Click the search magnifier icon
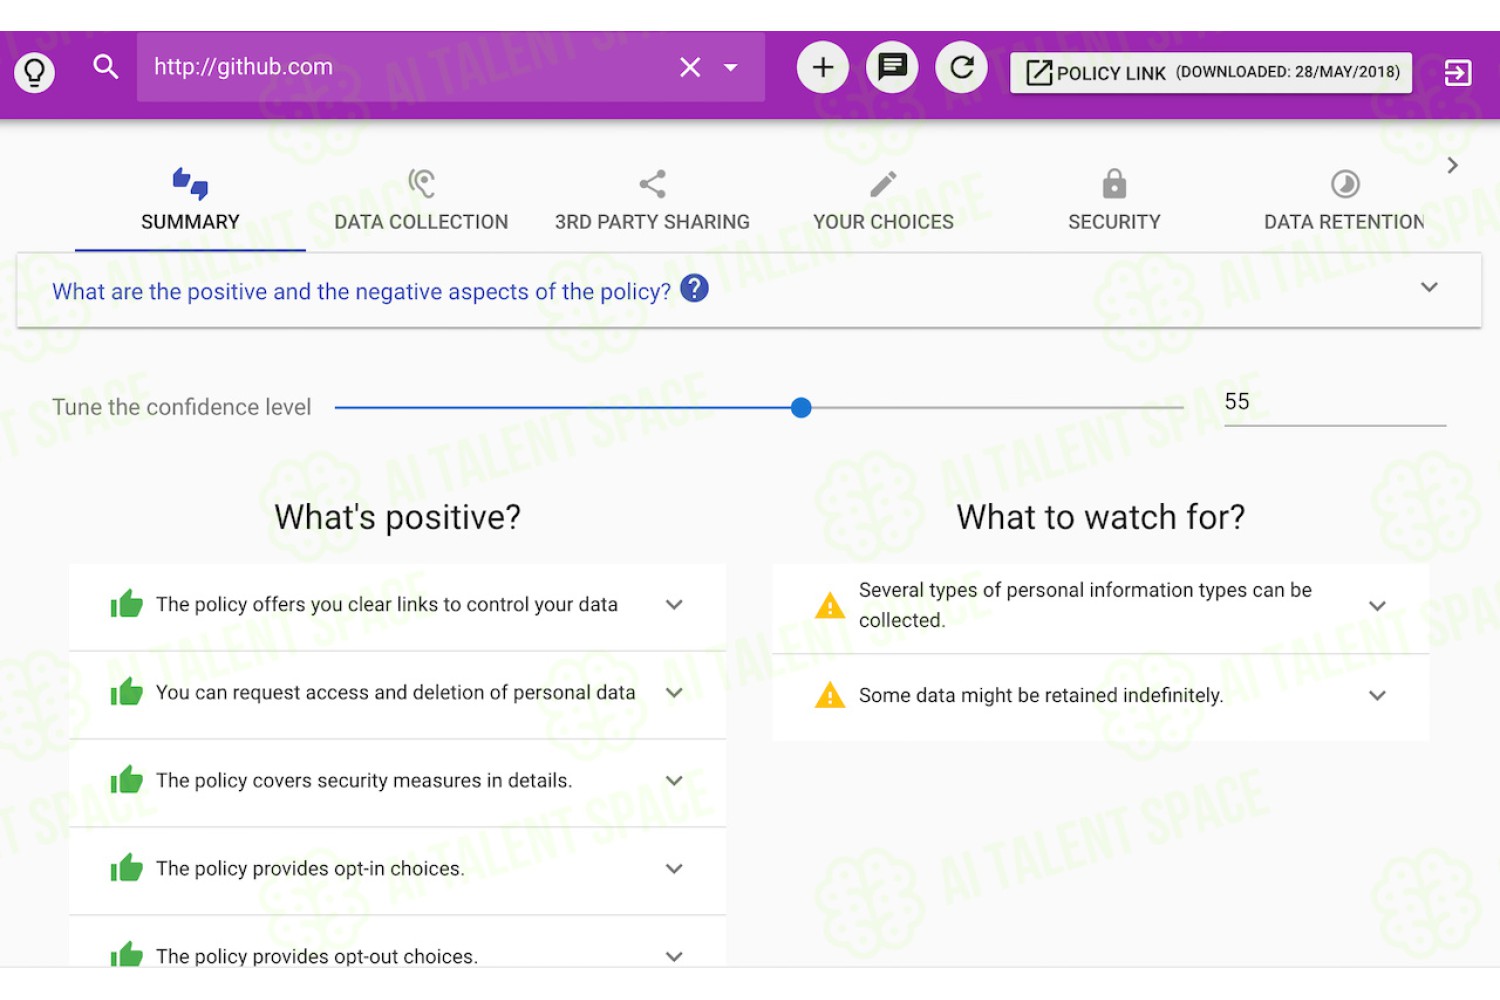 (x=106, y=67)
